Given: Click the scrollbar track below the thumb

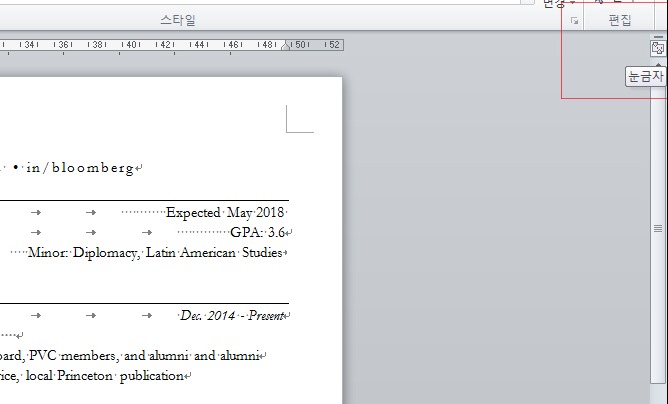Looking at the screenshot, I should (657, 330).
